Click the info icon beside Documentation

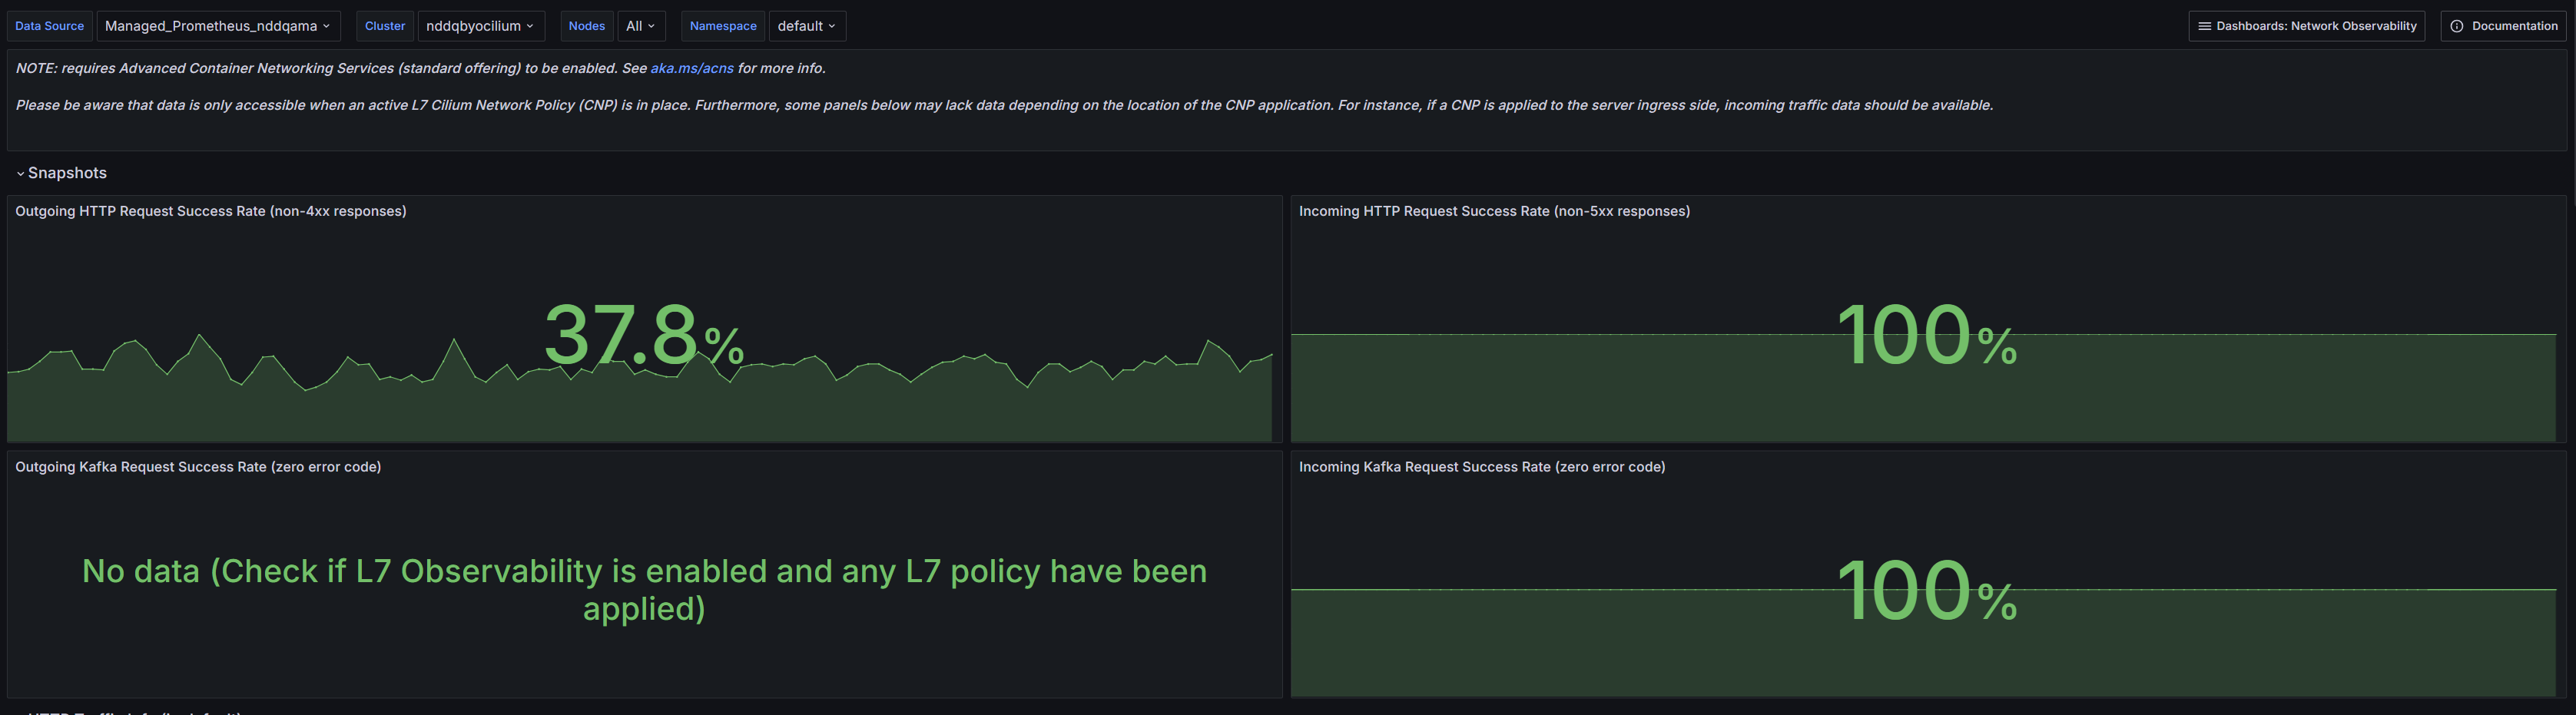(x=2456, y=26)
